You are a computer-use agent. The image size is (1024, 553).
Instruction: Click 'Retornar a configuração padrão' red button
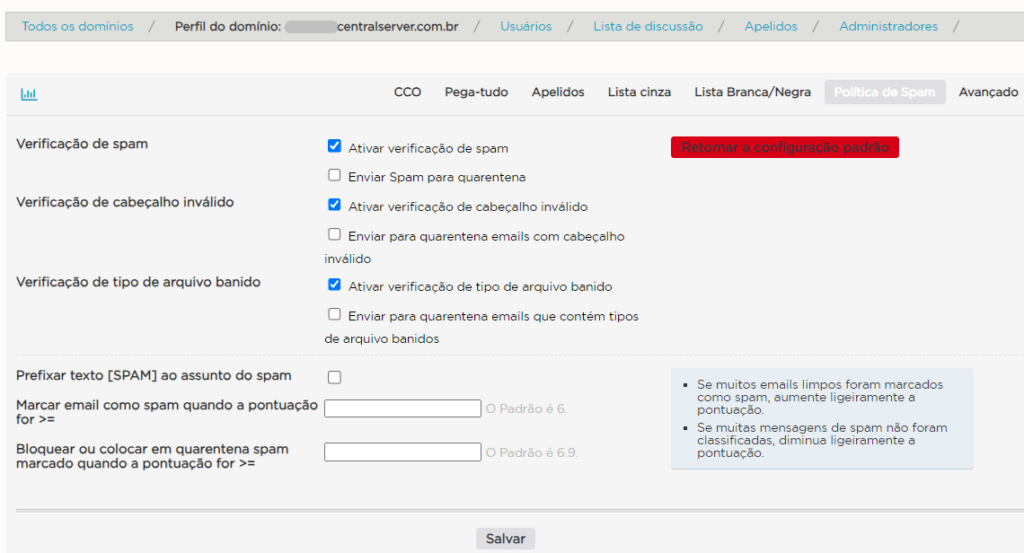(x=785, y=148)
